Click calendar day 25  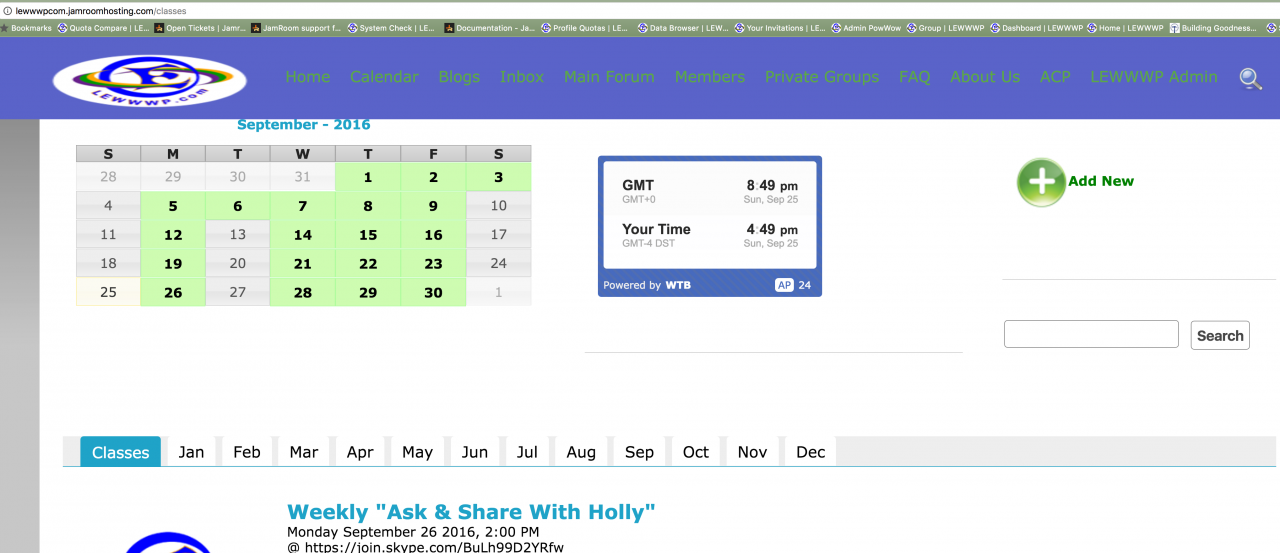click(108, 293)
